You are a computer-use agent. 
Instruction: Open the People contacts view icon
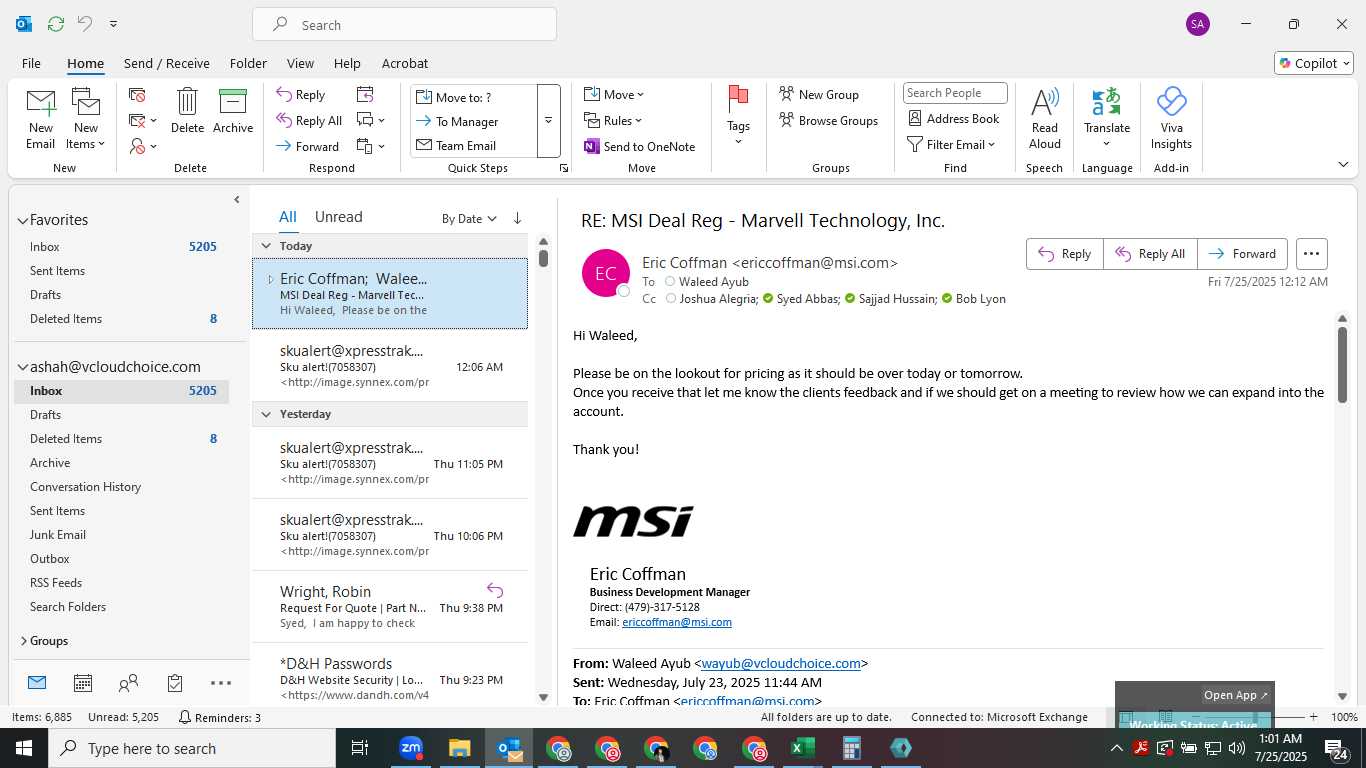(128, 683)
